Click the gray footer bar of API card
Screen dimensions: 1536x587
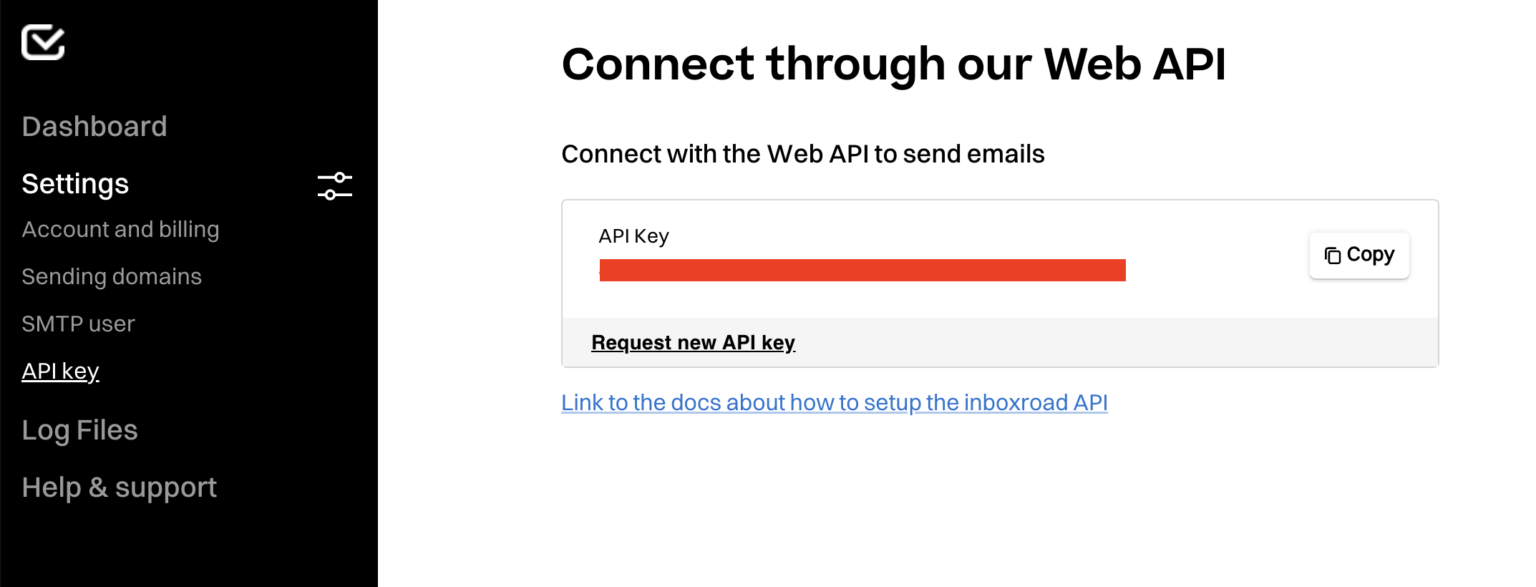(x=1100, y=343)
